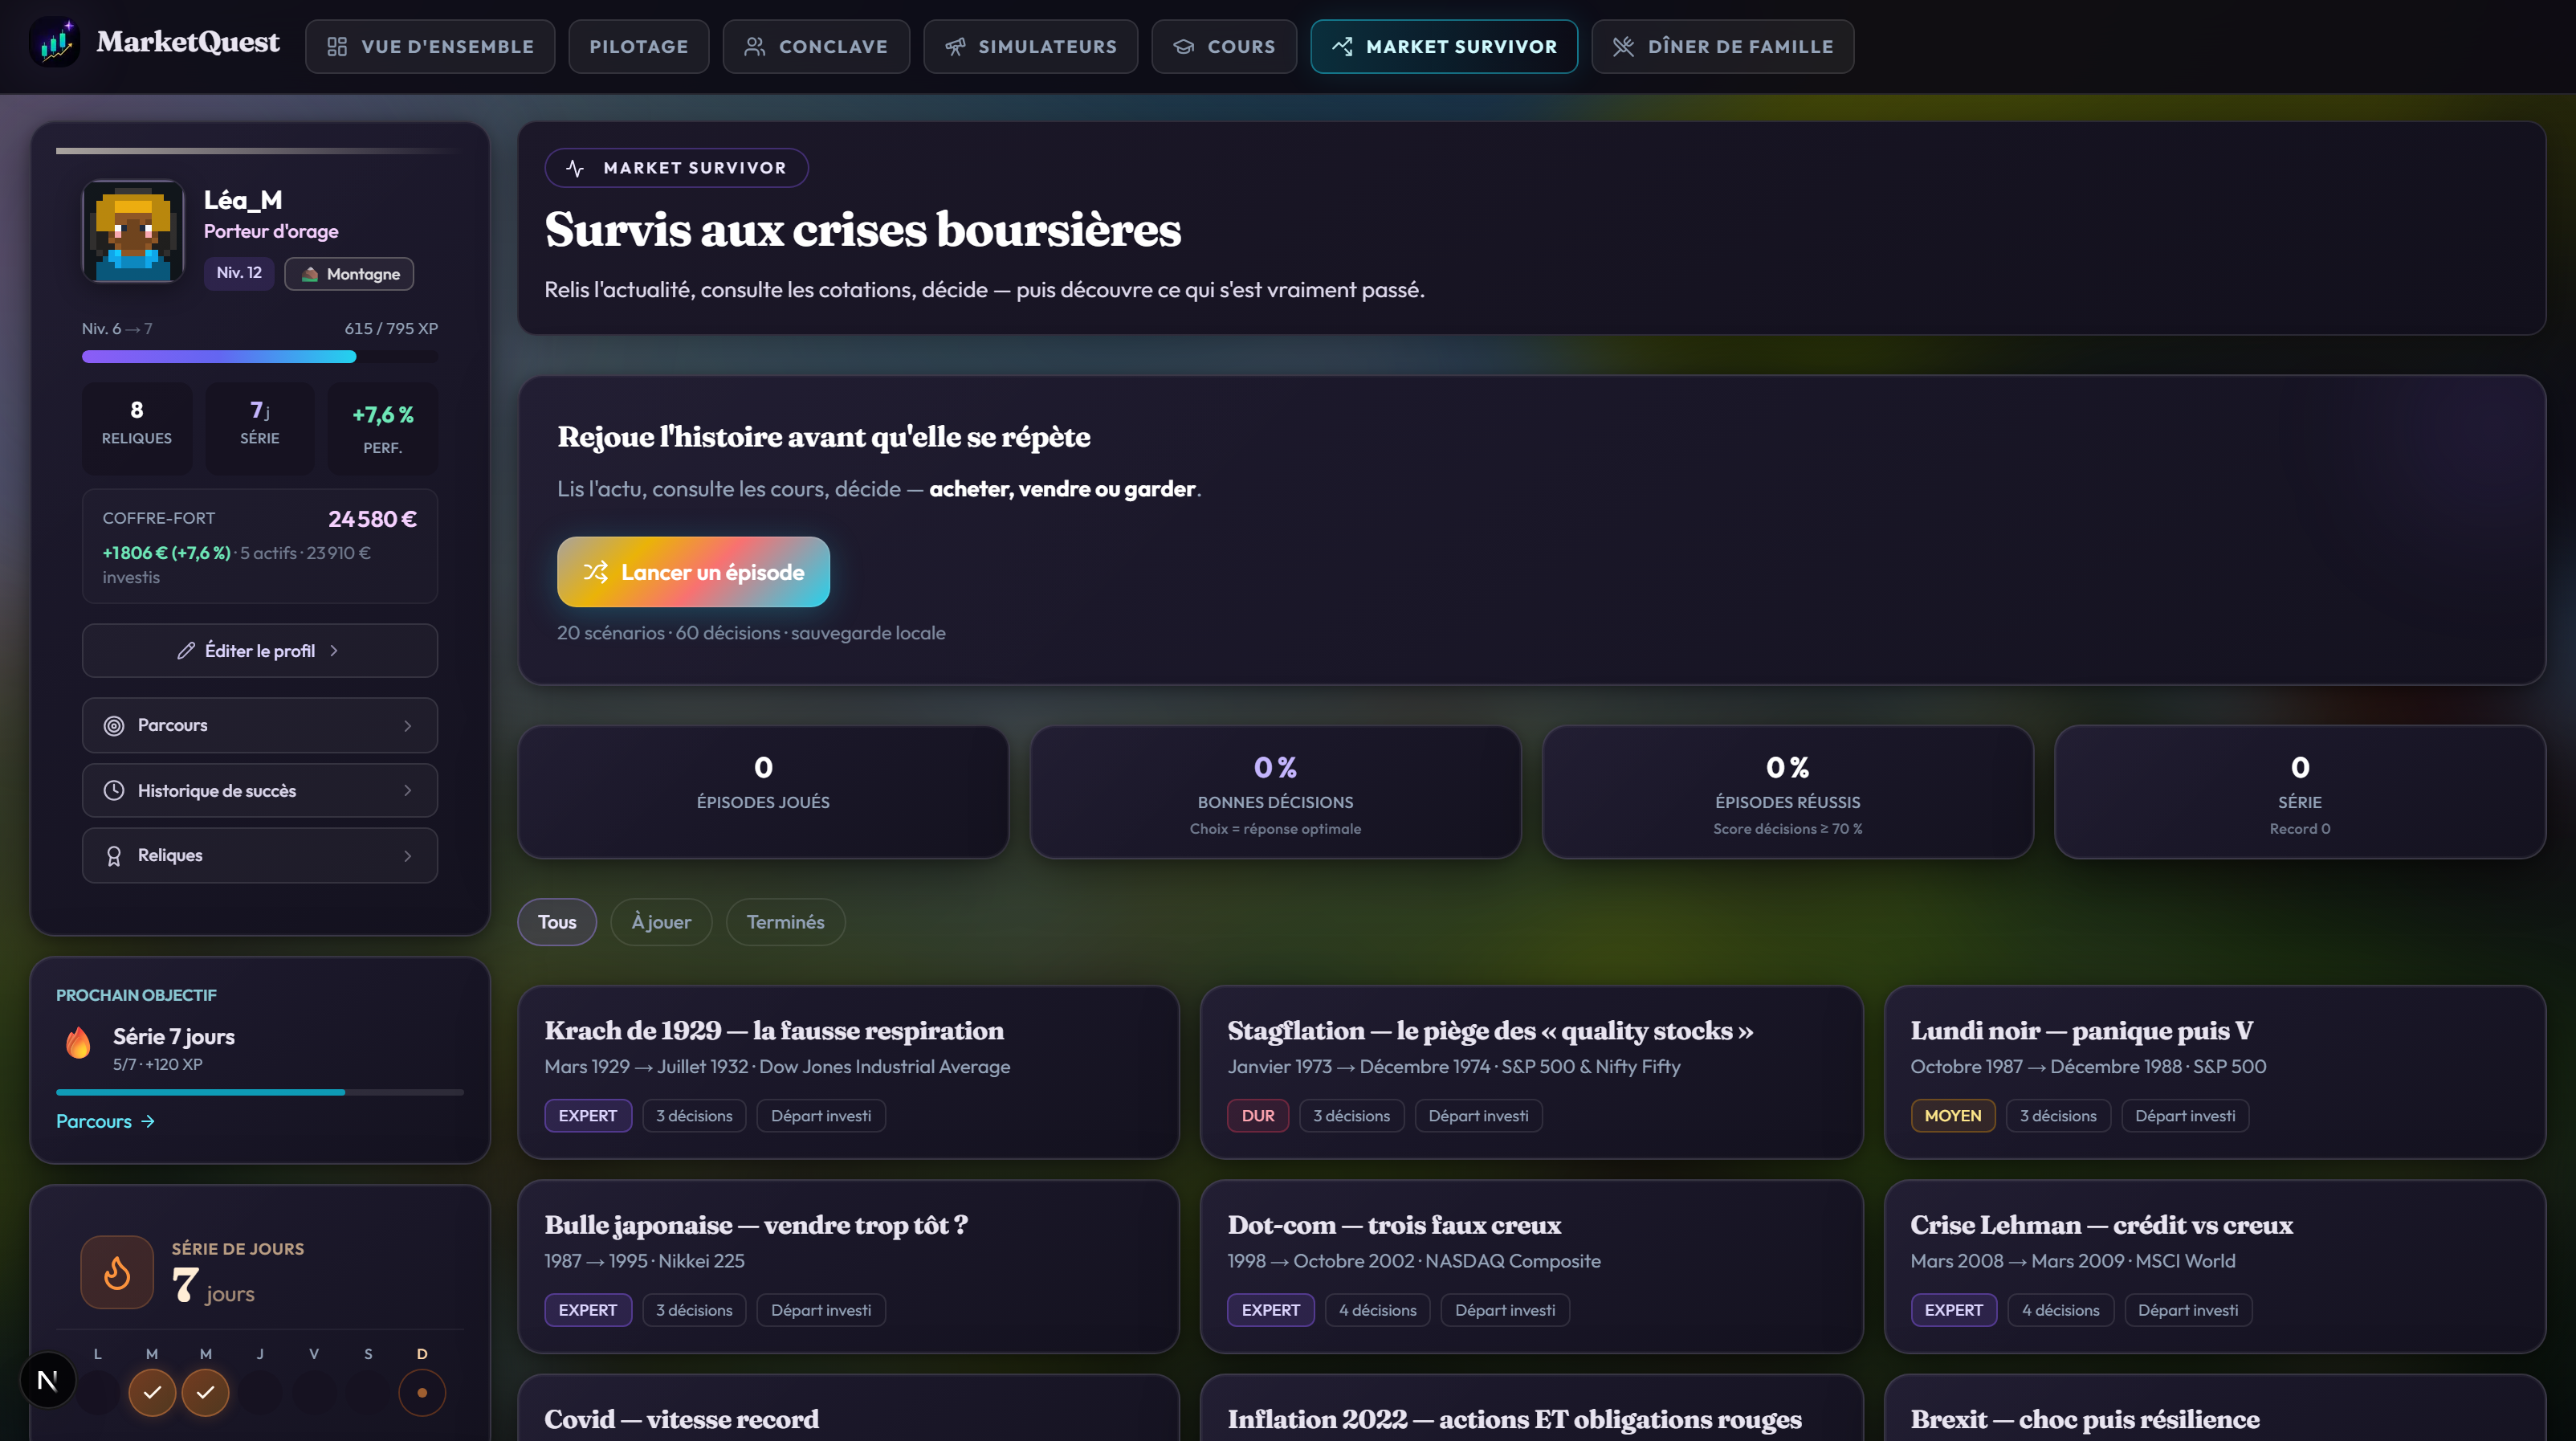The image size is (2576, 1441).
Task: Click "4 décisions" on the Dot-com card
Action: click(x=1377, y=1310)
